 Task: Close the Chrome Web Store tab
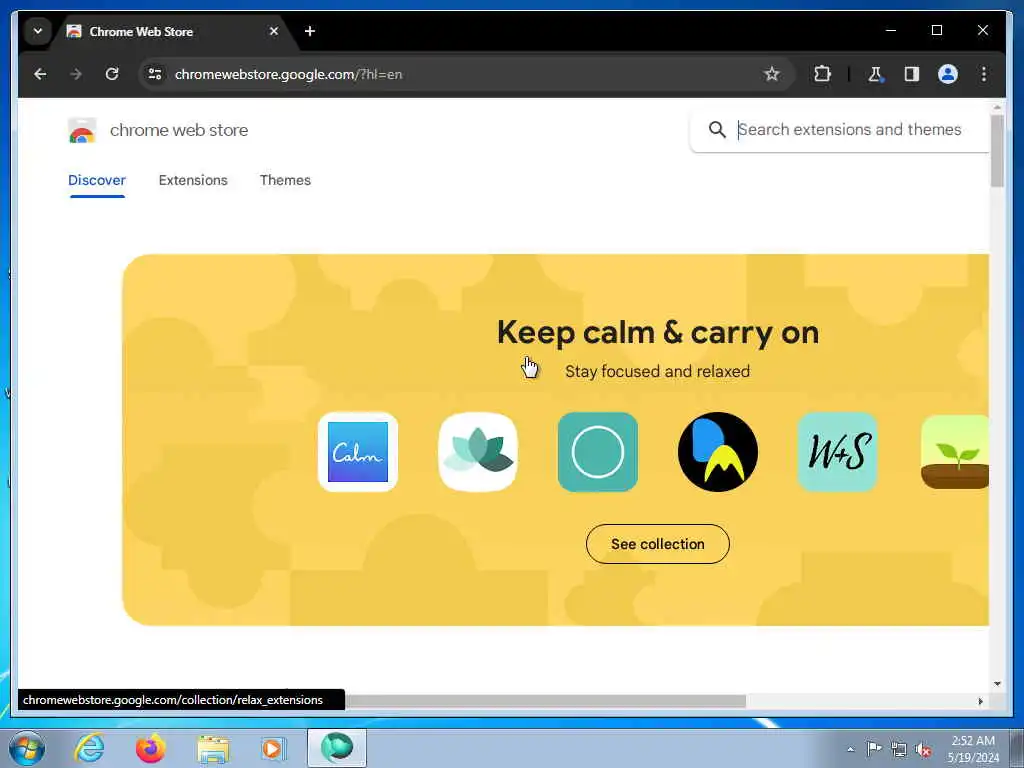pos(274,31)
